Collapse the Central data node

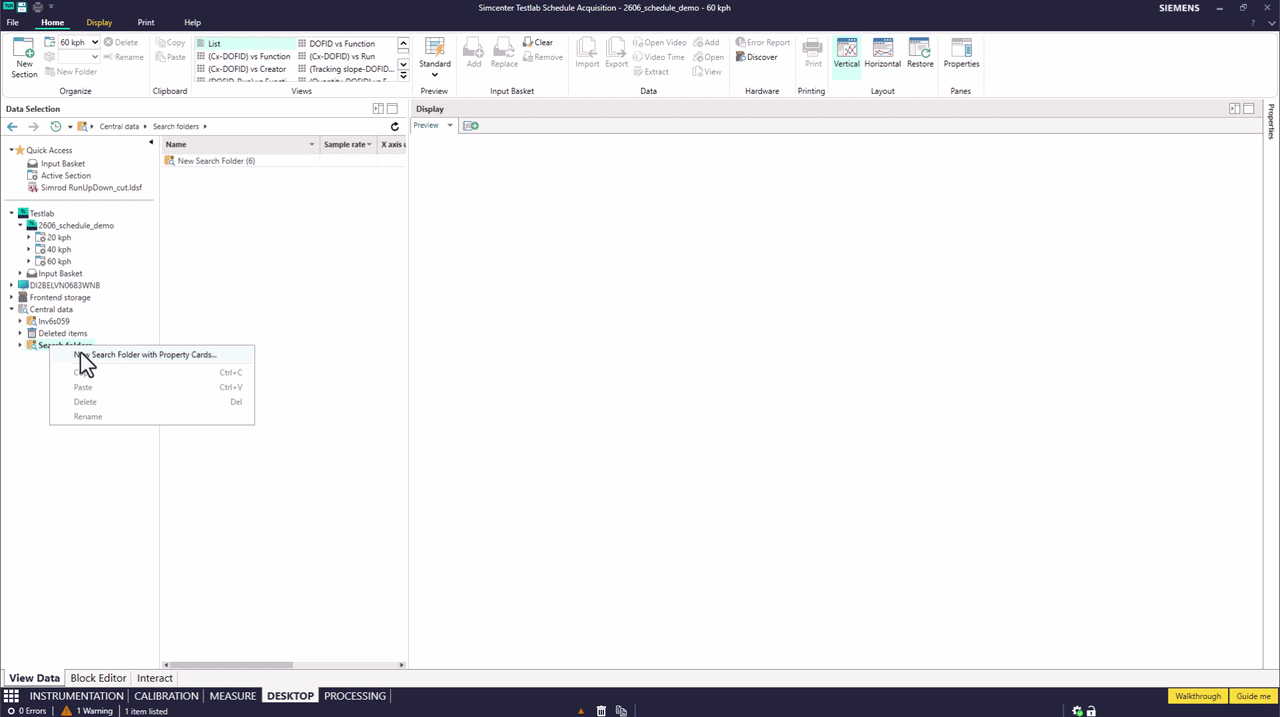click(x=12, y=310)
